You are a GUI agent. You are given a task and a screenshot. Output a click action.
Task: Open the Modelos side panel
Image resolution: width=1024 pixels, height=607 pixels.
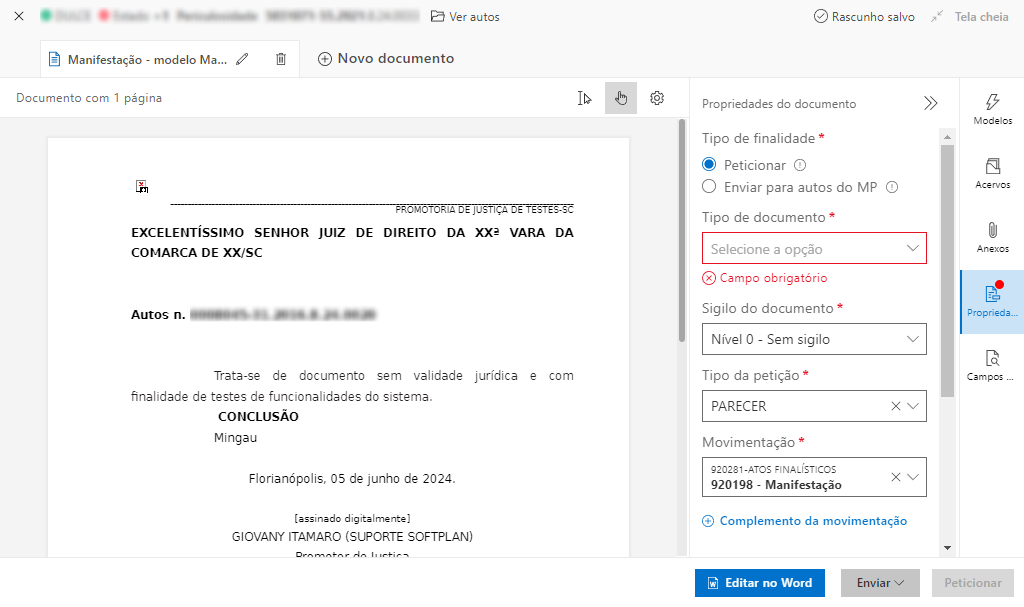click(x=992, y=109)
